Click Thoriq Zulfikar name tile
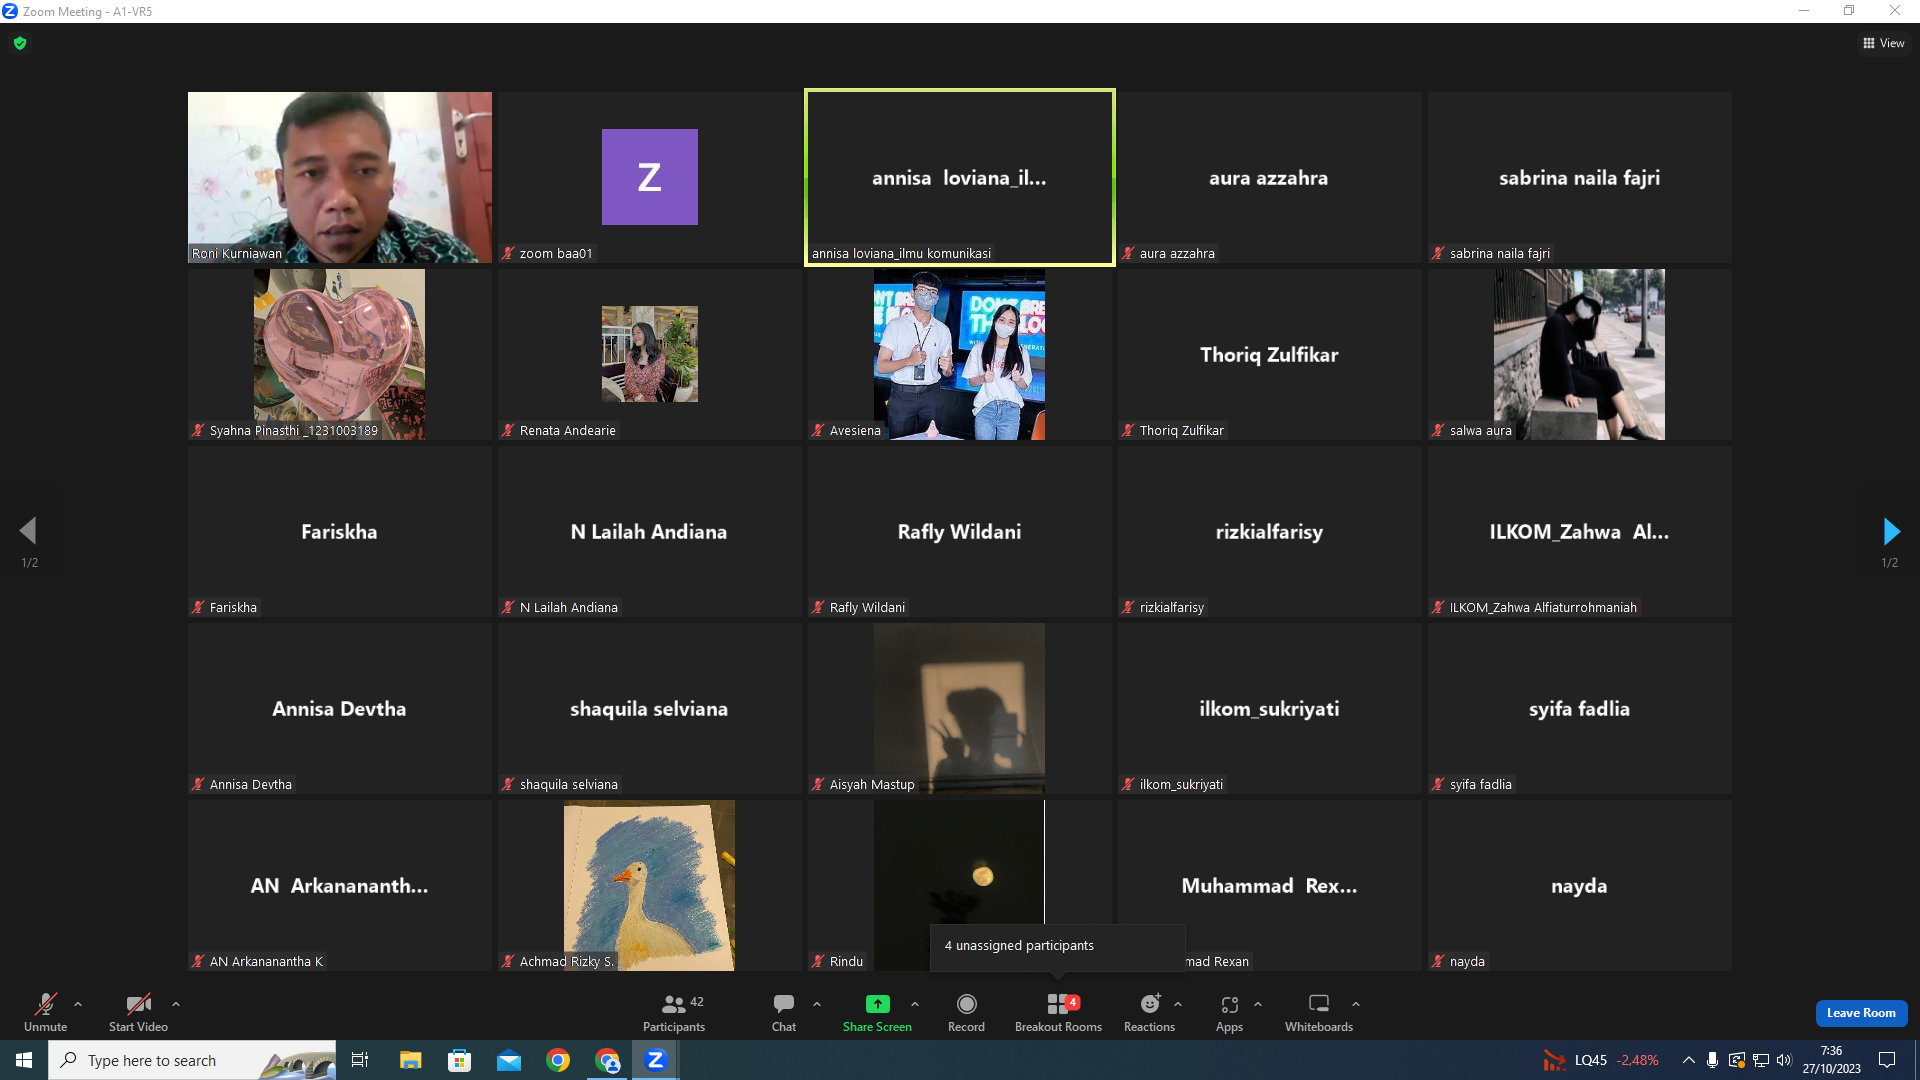This screenshot has height=1080, width=1920. [x=1270, y=354]
